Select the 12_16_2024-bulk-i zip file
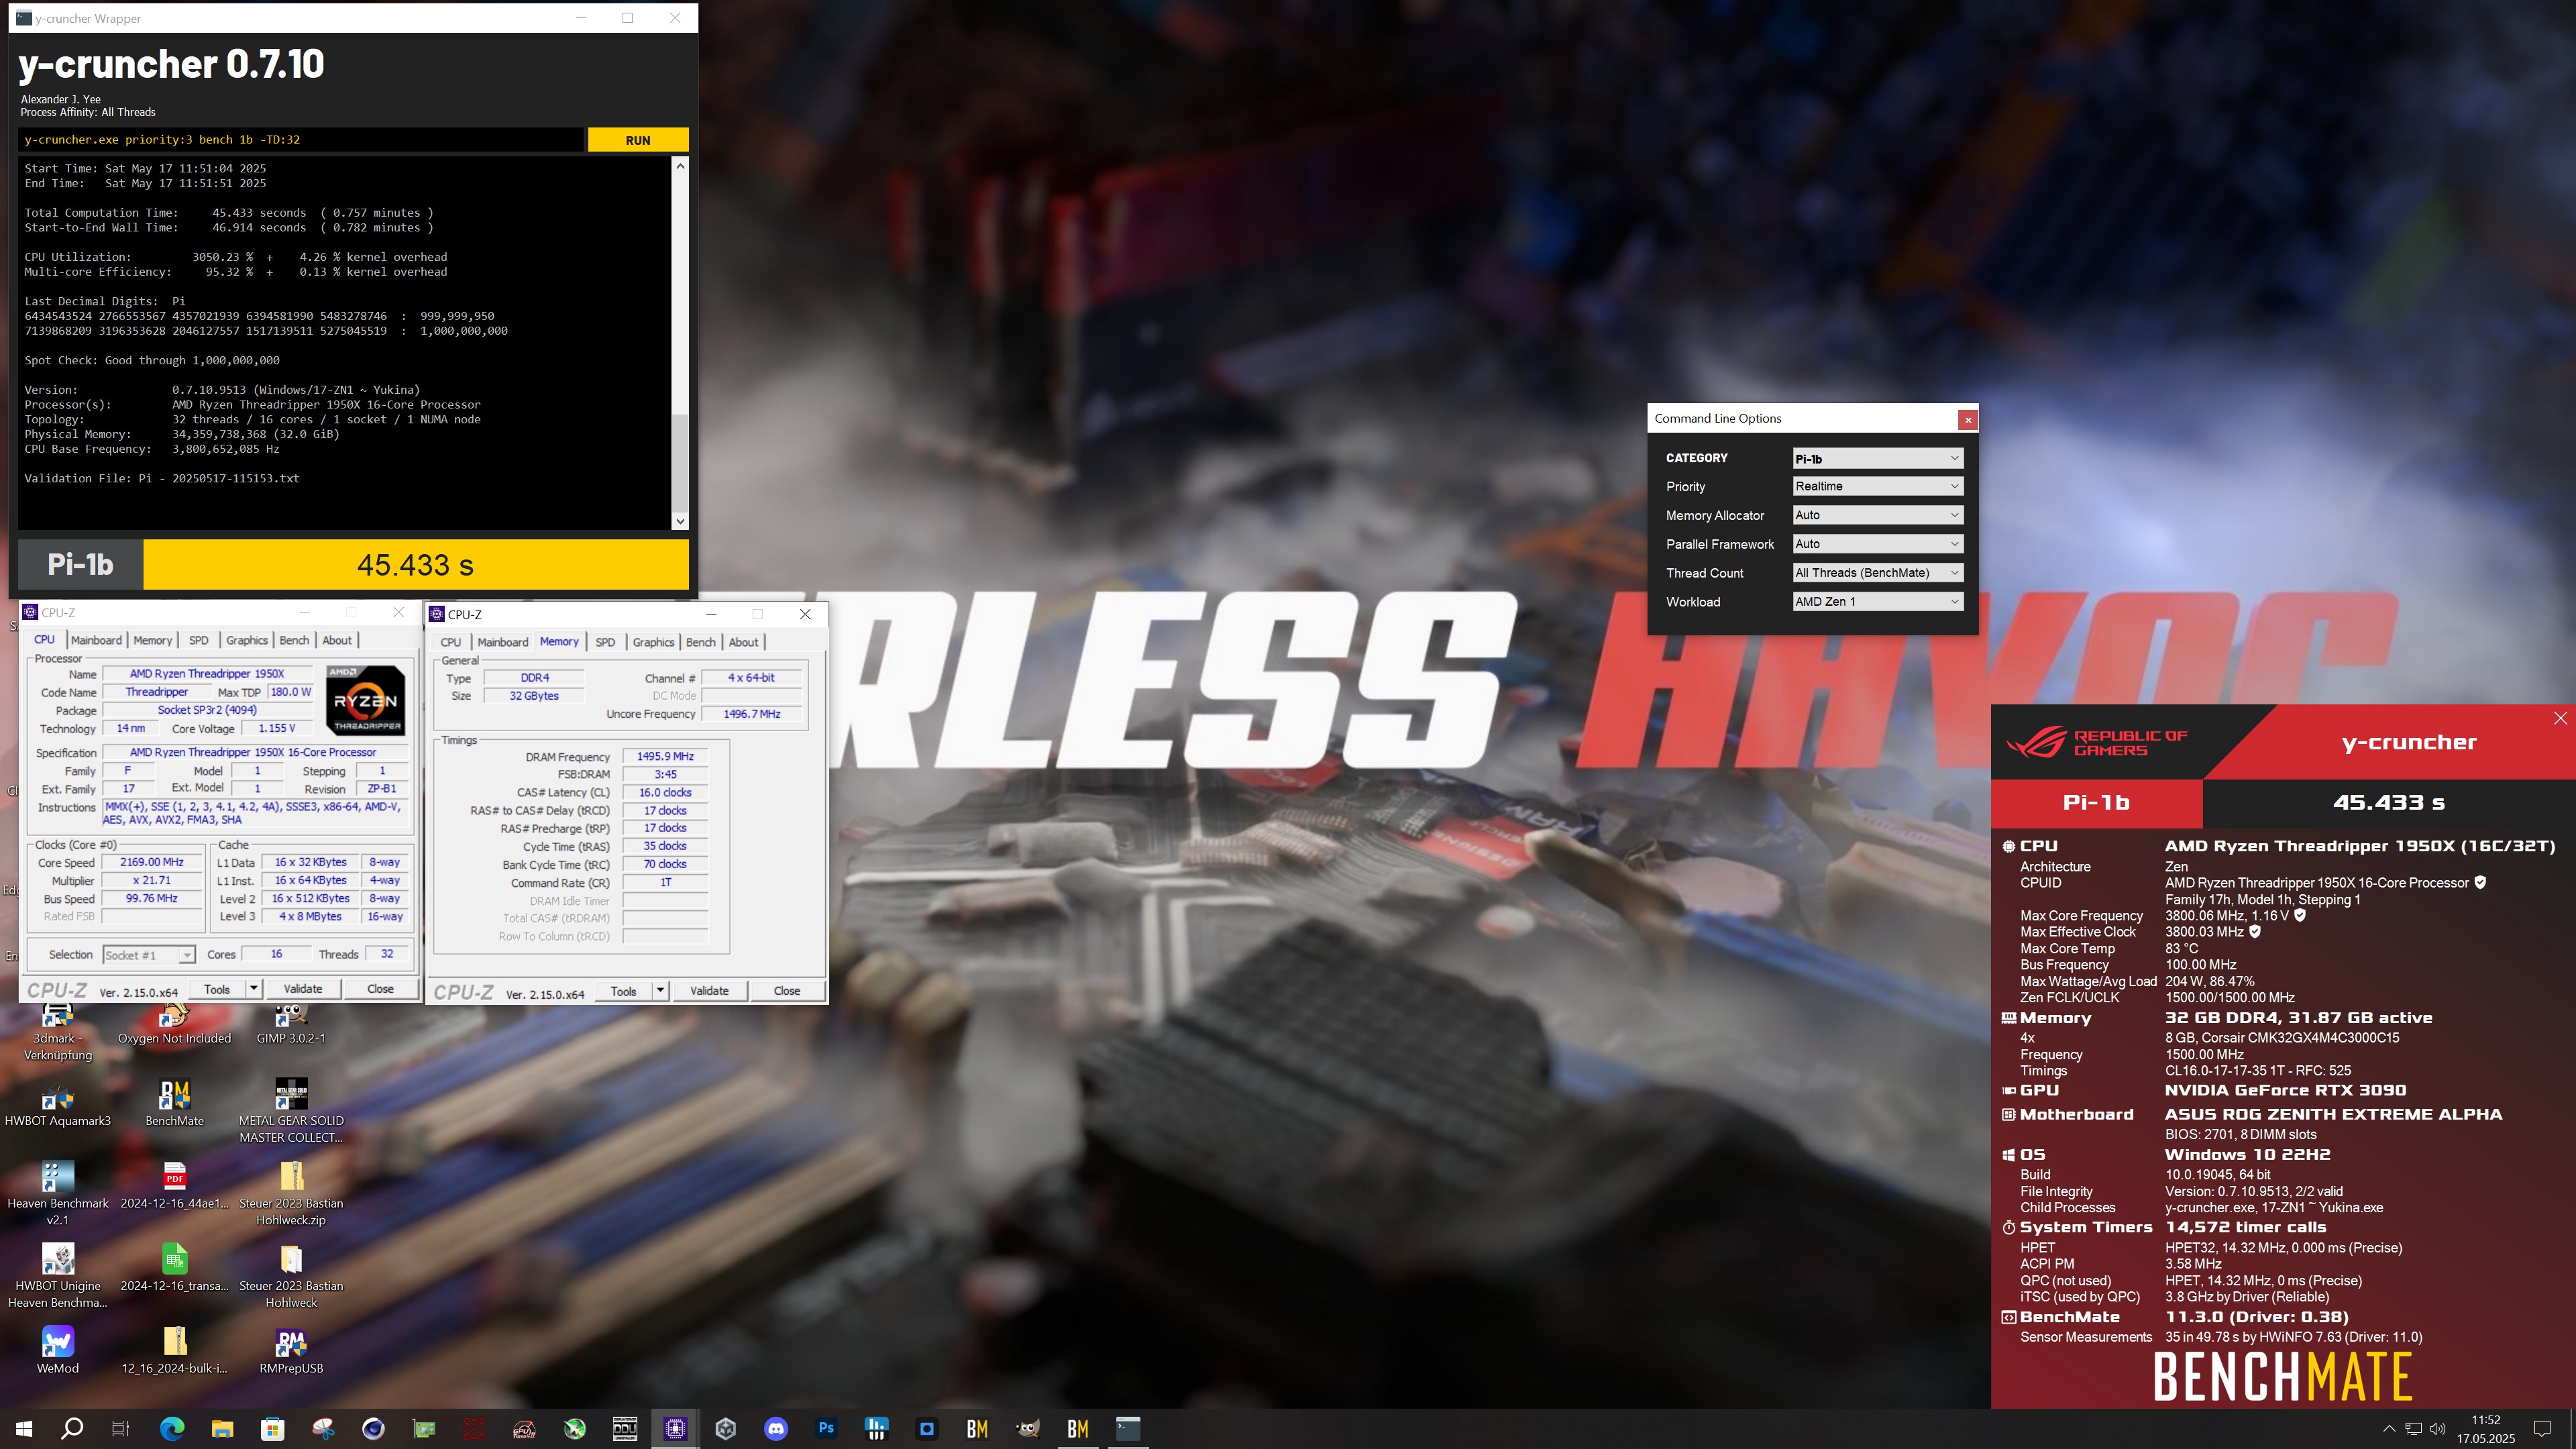Viewport: 2576px width, 1449px height. [x=174, y=1351]
